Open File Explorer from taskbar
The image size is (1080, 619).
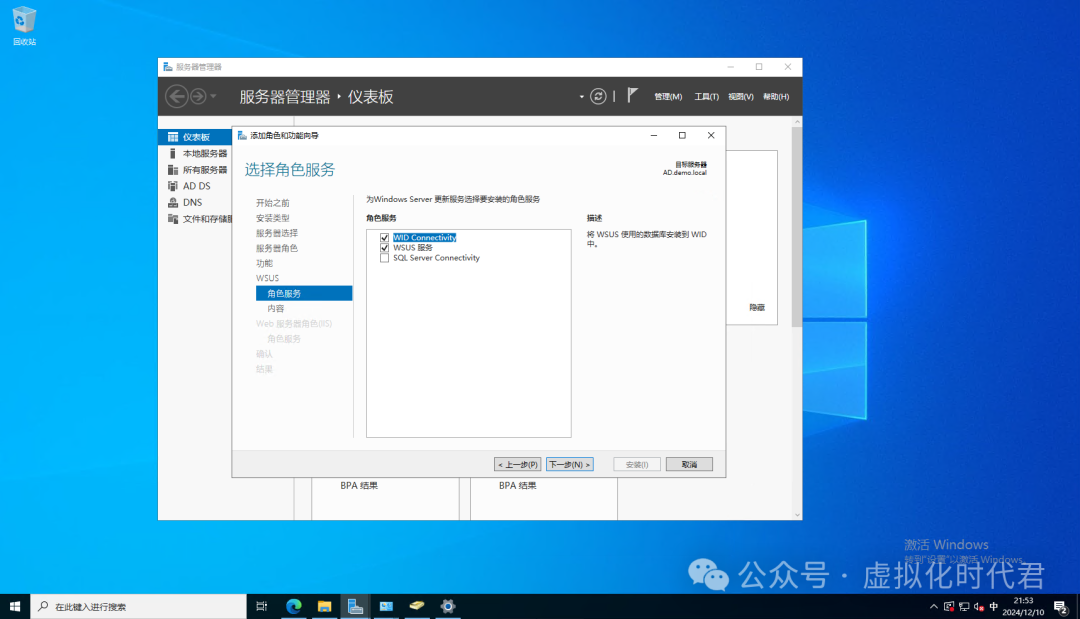point(324,607)
